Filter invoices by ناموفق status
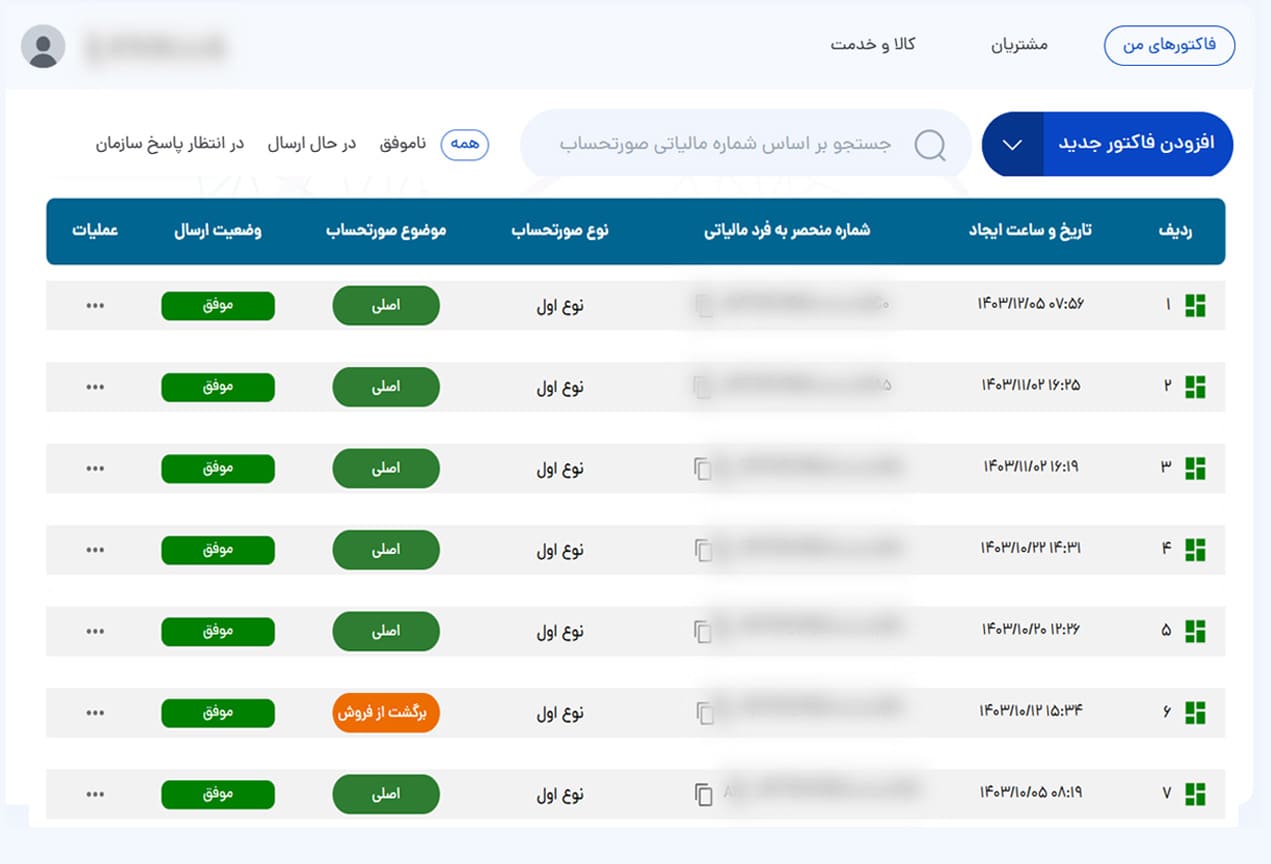The height and width of the screenshot is (864, 1271). coord(403,144)
